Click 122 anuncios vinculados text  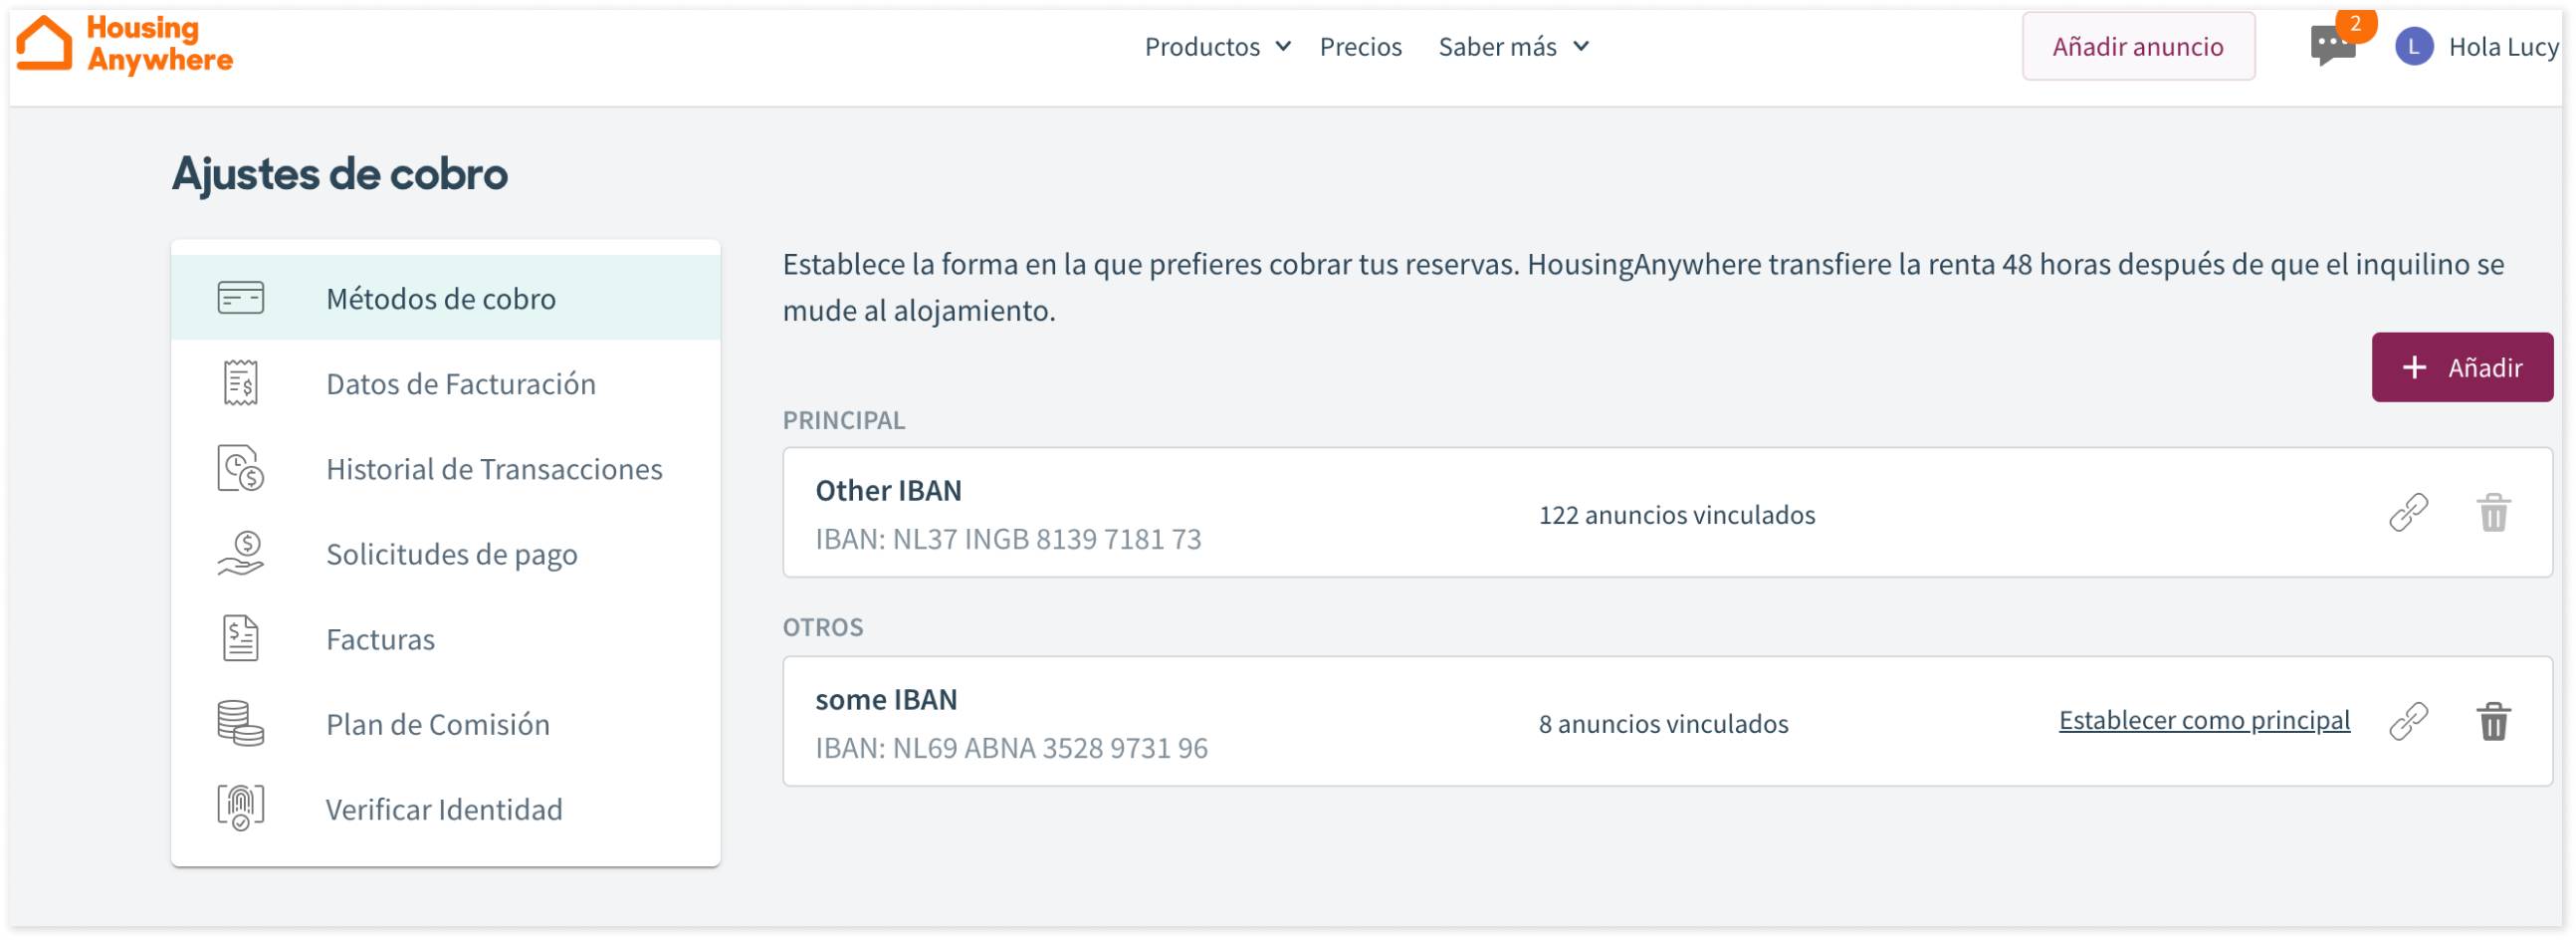(x=1676, y=514)
